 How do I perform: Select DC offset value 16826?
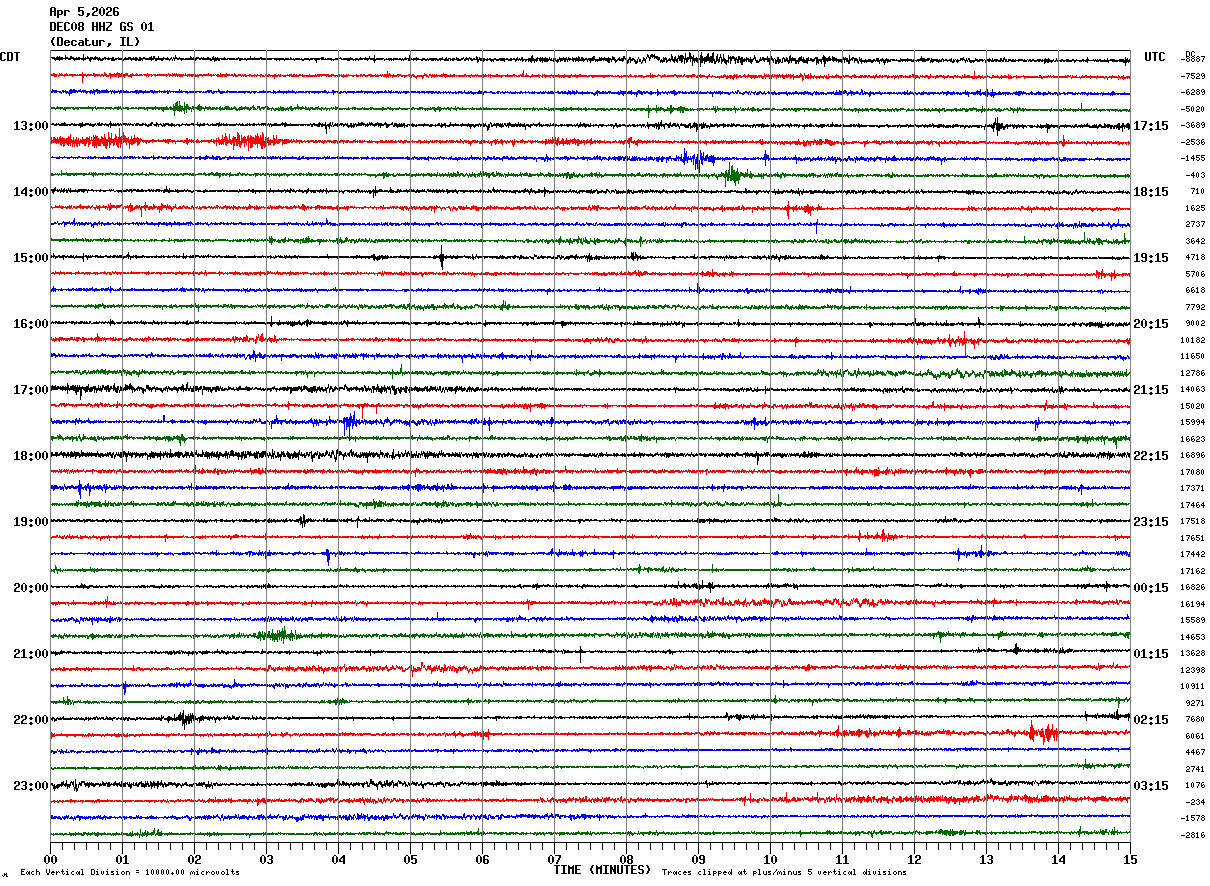(1193, 588)
